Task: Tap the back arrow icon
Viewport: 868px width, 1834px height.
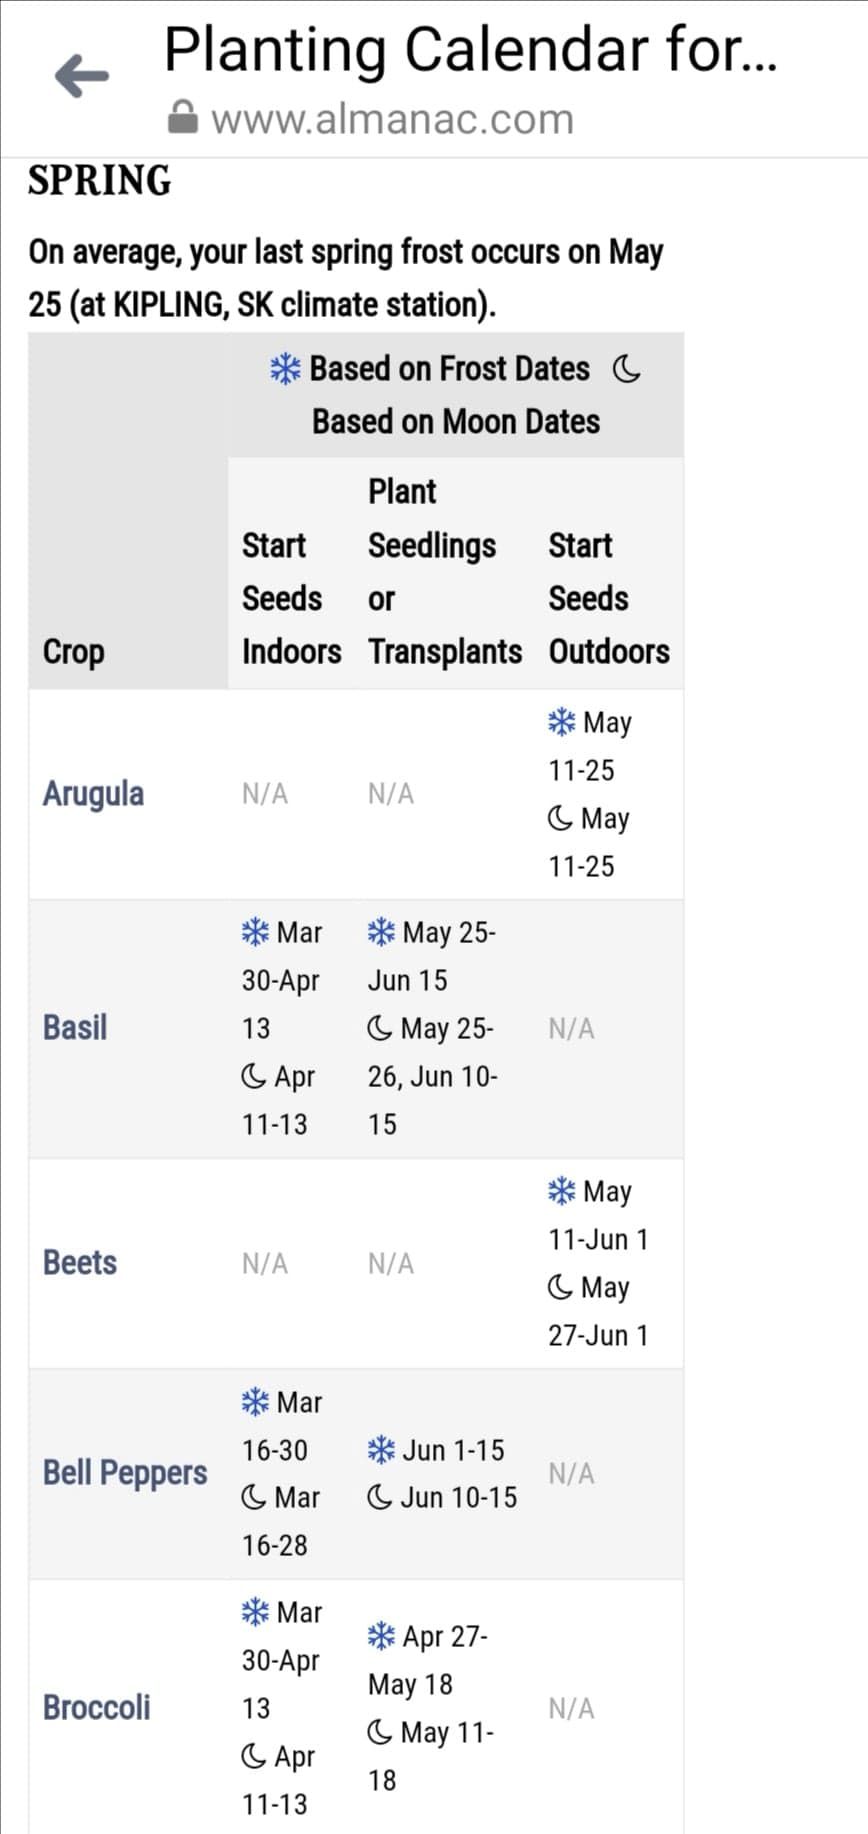Action: pyautogui.click(x=82, y=76)
